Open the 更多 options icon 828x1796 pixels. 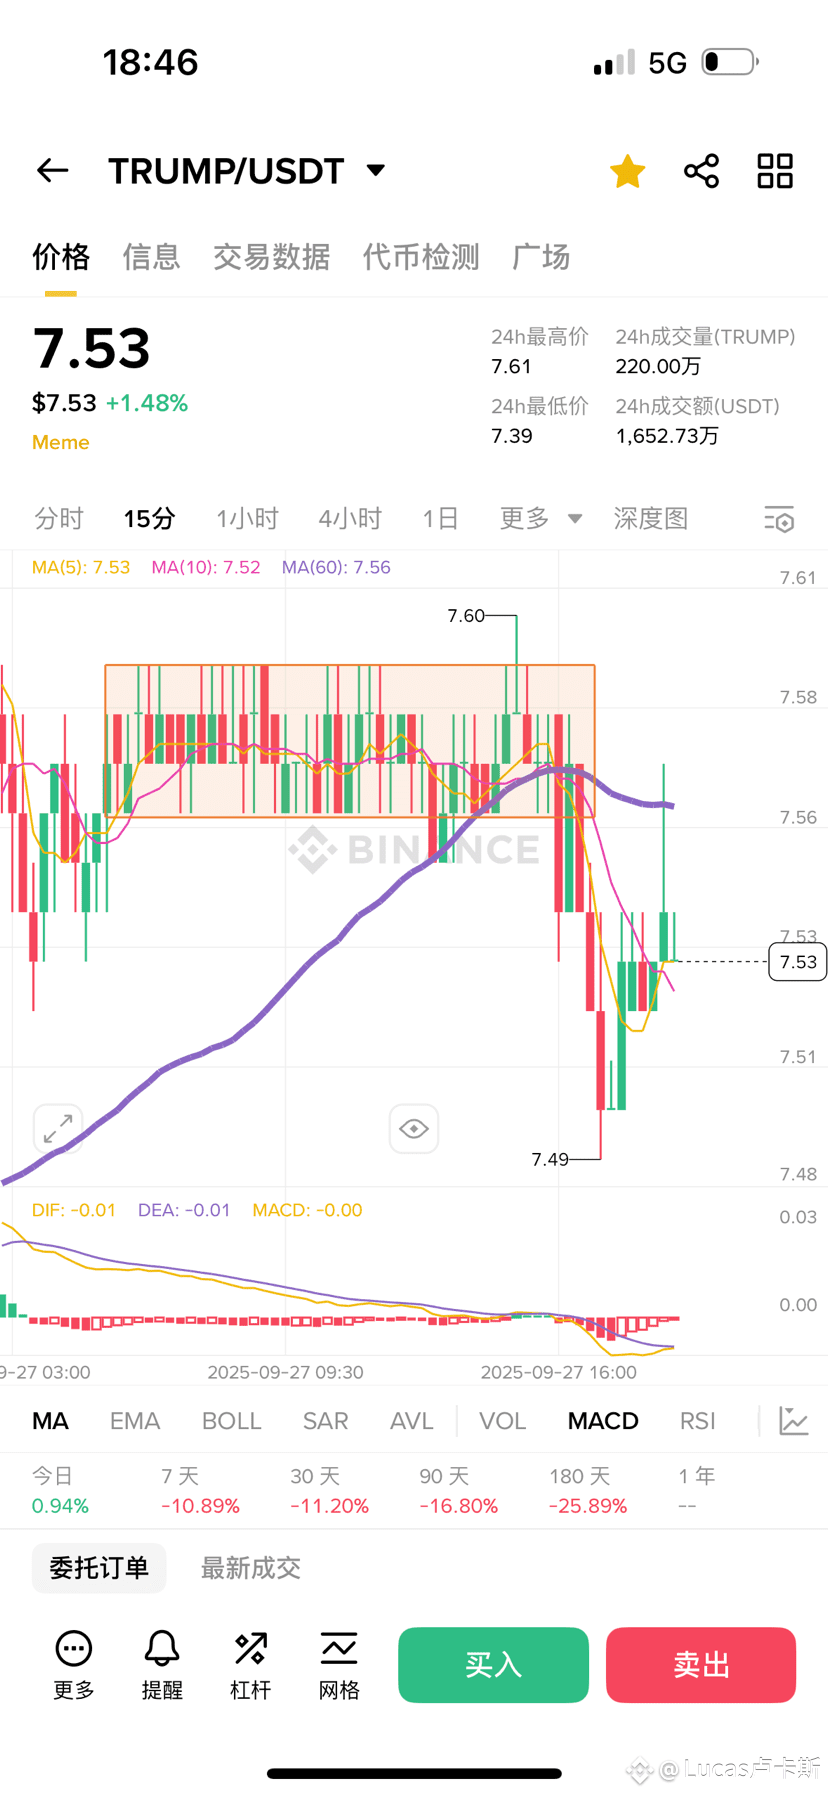tap(74, 1666)
